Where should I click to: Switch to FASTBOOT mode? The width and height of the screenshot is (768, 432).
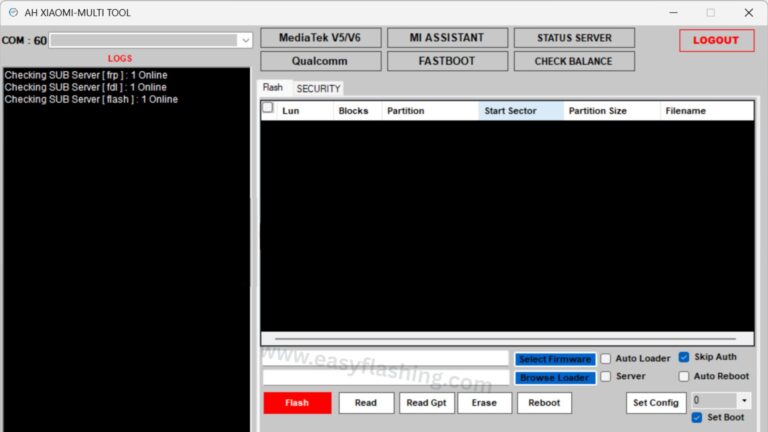446,61
